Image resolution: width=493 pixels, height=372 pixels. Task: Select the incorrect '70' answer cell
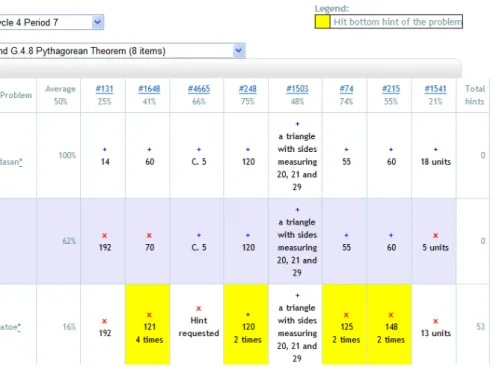[x=148, y=241]
